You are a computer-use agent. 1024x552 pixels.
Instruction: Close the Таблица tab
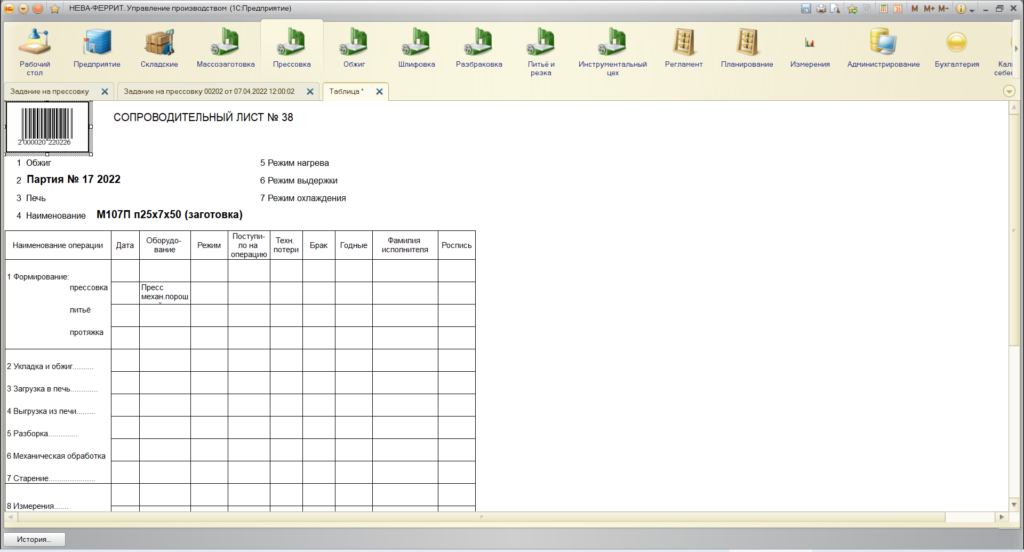(x=379, y=91)
